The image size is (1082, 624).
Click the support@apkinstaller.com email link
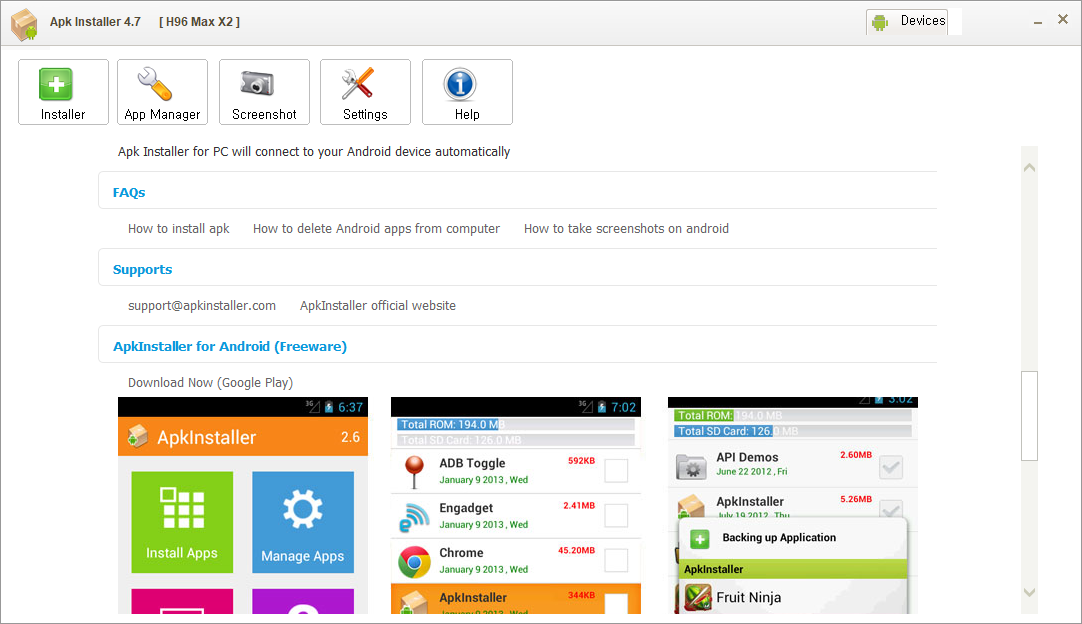(x=201, y=306)
